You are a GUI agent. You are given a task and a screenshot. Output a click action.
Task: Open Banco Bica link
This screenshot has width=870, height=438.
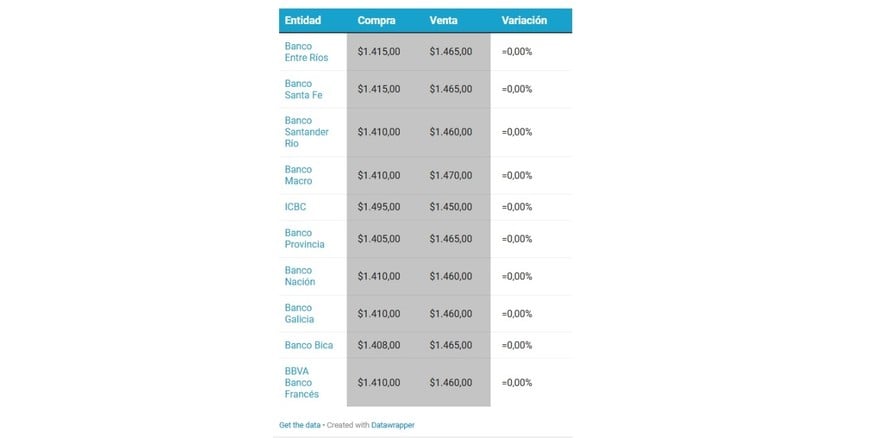[x=309, y=345]
